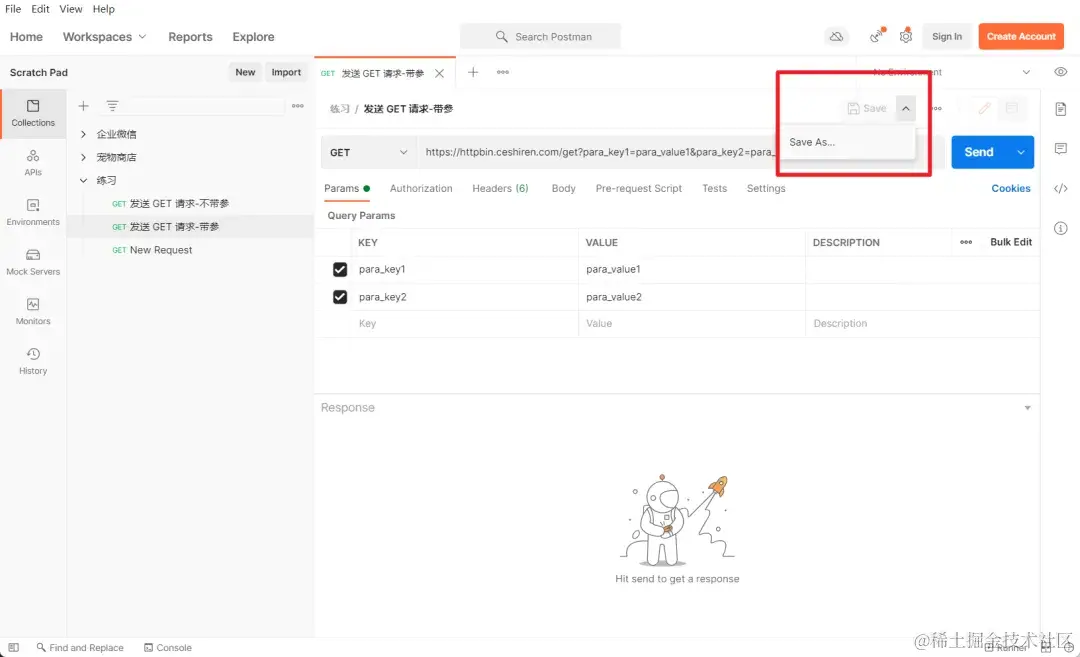The height and width of the screenshot is (657, 1080).
Task: Expand the 宠物商店 collection
Action: [83, 158]
